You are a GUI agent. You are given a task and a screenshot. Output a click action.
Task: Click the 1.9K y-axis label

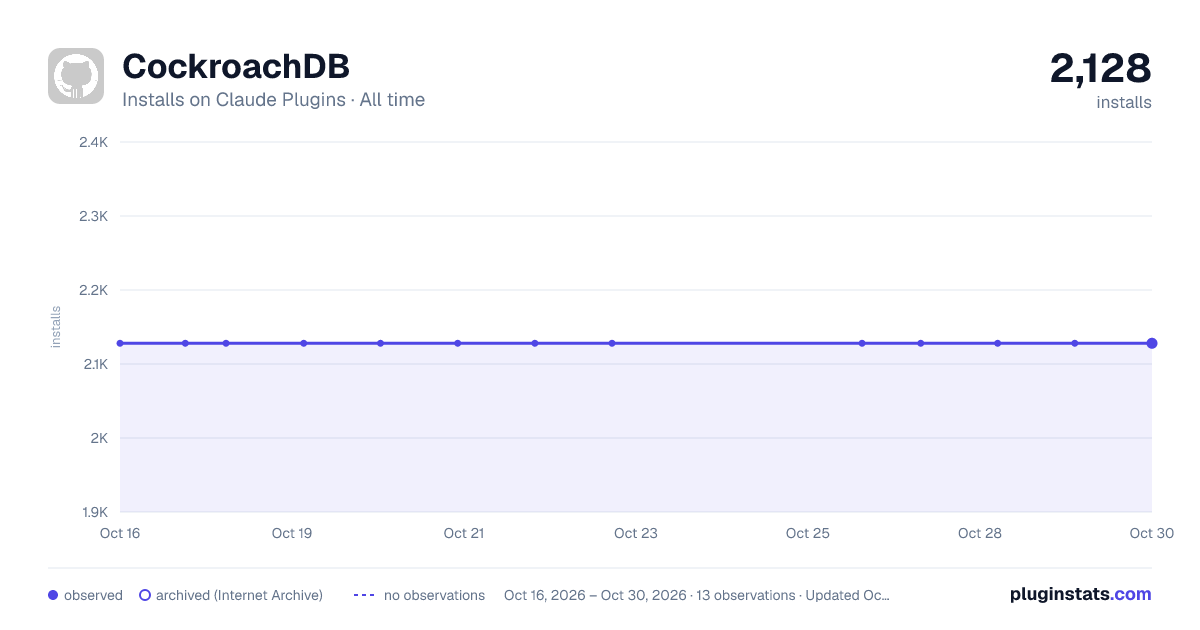(x=93, y=512)
